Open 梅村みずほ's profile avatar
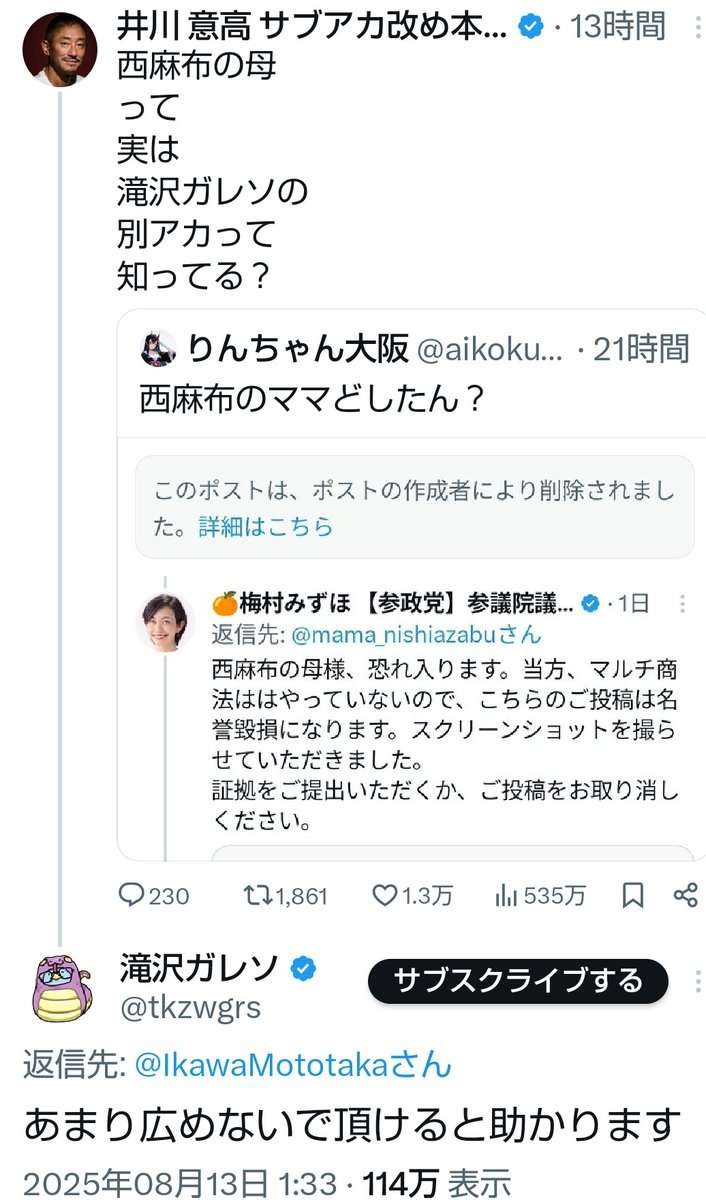Viewport: 706px width, 1200px height. click(163, 622)
